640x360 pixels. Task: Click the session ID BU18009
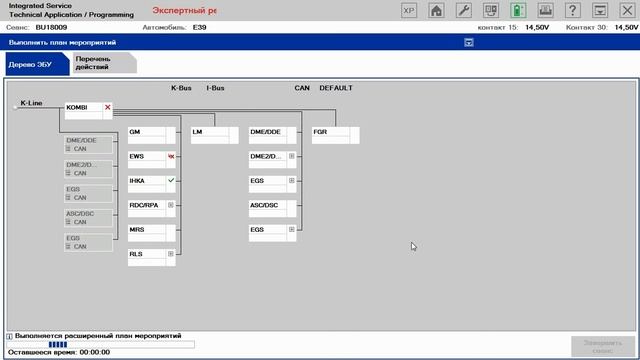[51, 27]
